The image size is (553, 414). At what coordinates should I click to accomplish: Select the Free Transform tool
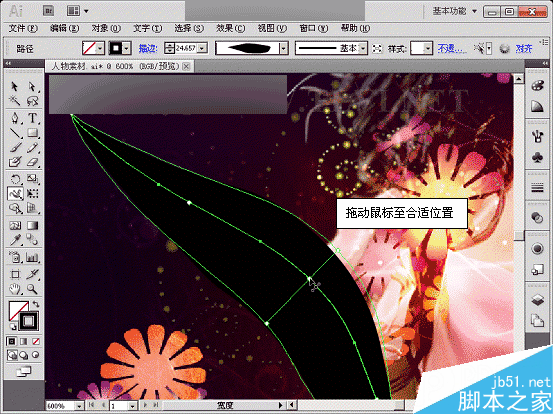coord(32,193)
